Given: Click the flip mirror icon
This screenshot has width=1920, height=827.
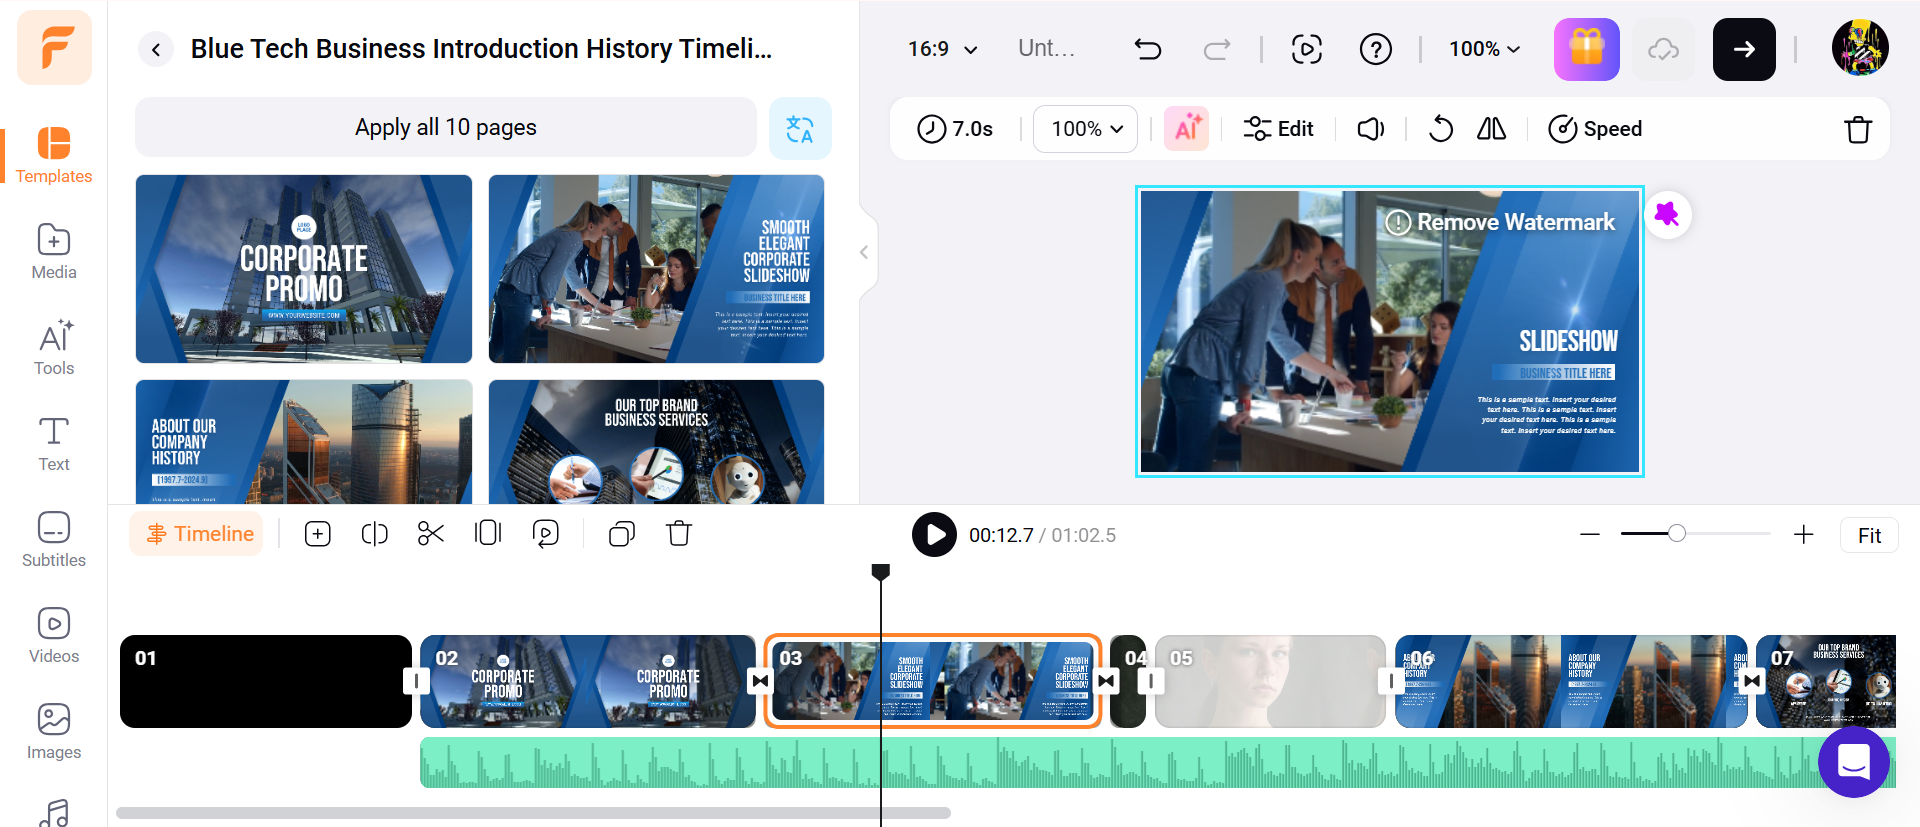Looking at the screenshot, I should point(1491,129).
